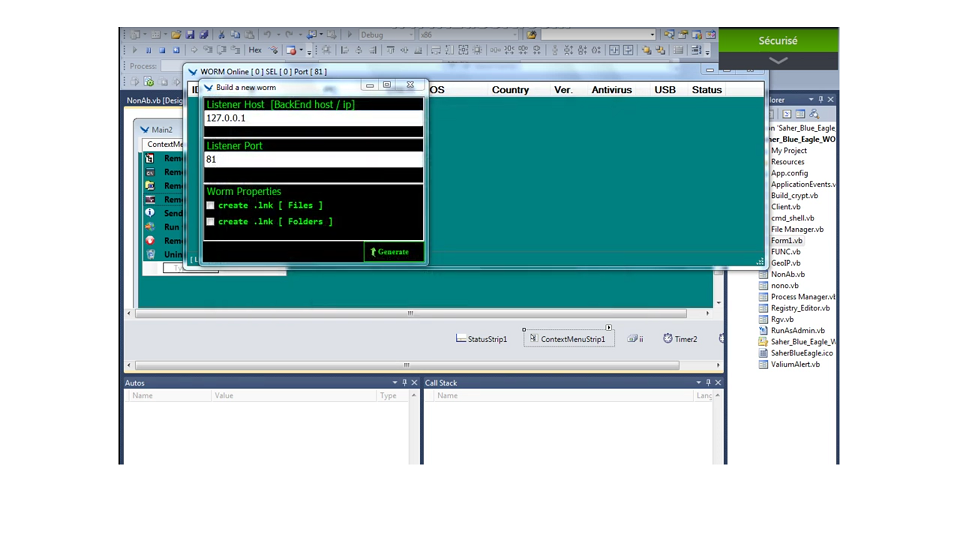This screenshot has height=540, width=960.
Task: Click the Restart debugging icon
Action: [176, 50]
